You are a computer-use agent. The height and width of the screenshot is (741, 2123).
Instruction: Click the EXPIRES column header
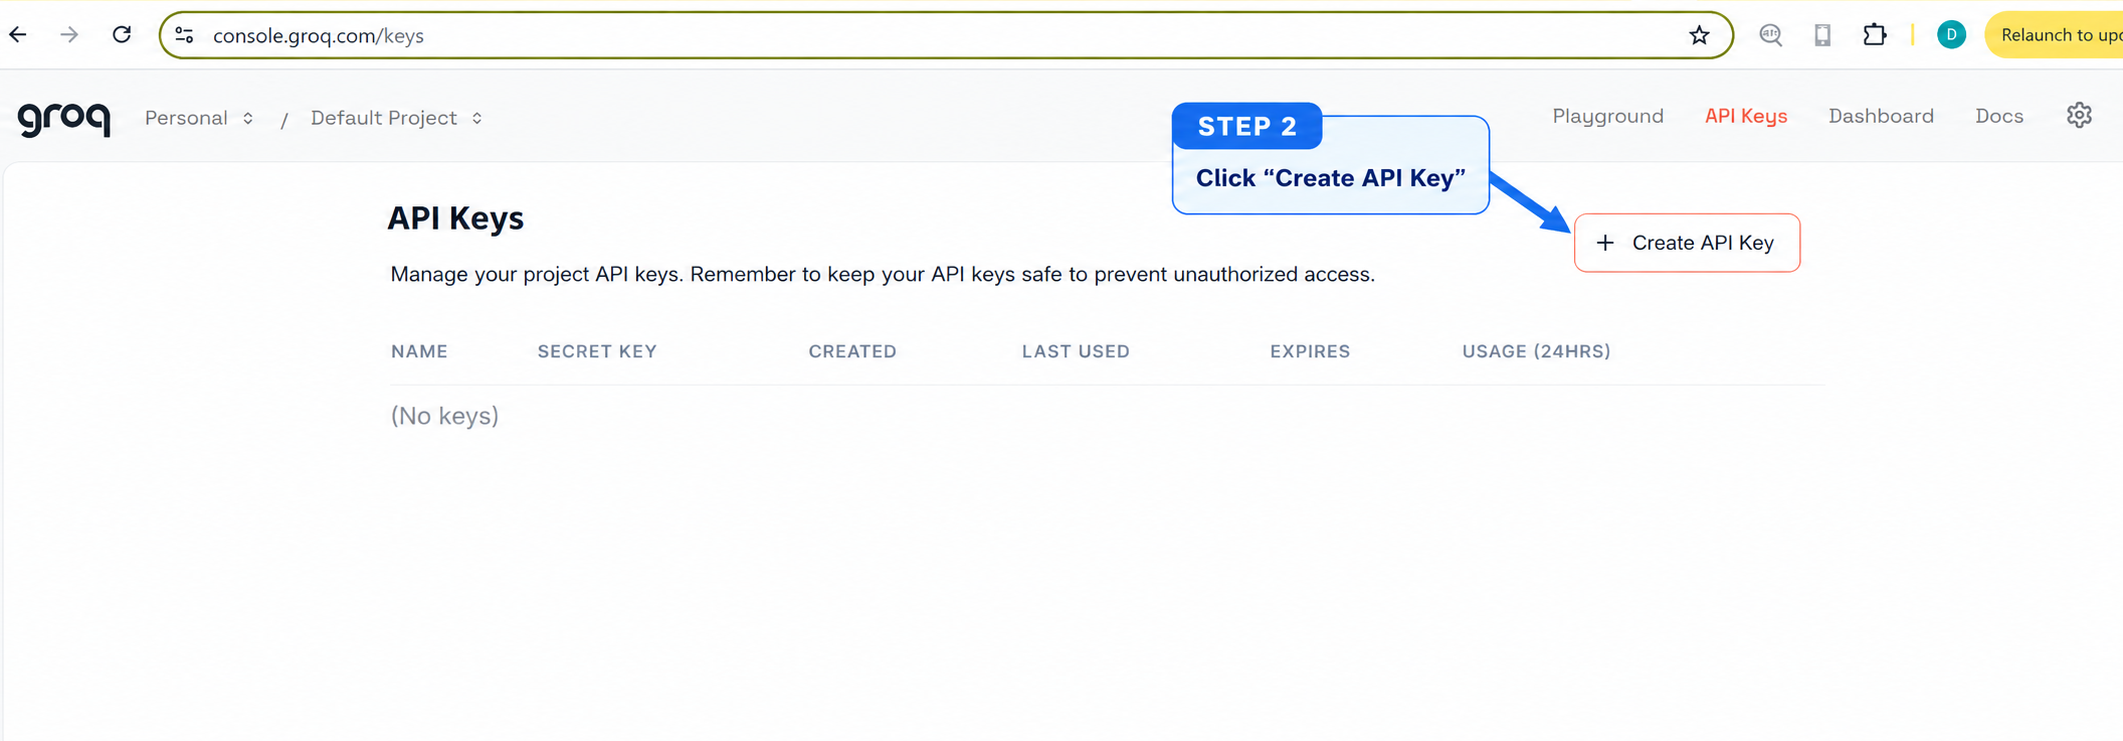1310,351
